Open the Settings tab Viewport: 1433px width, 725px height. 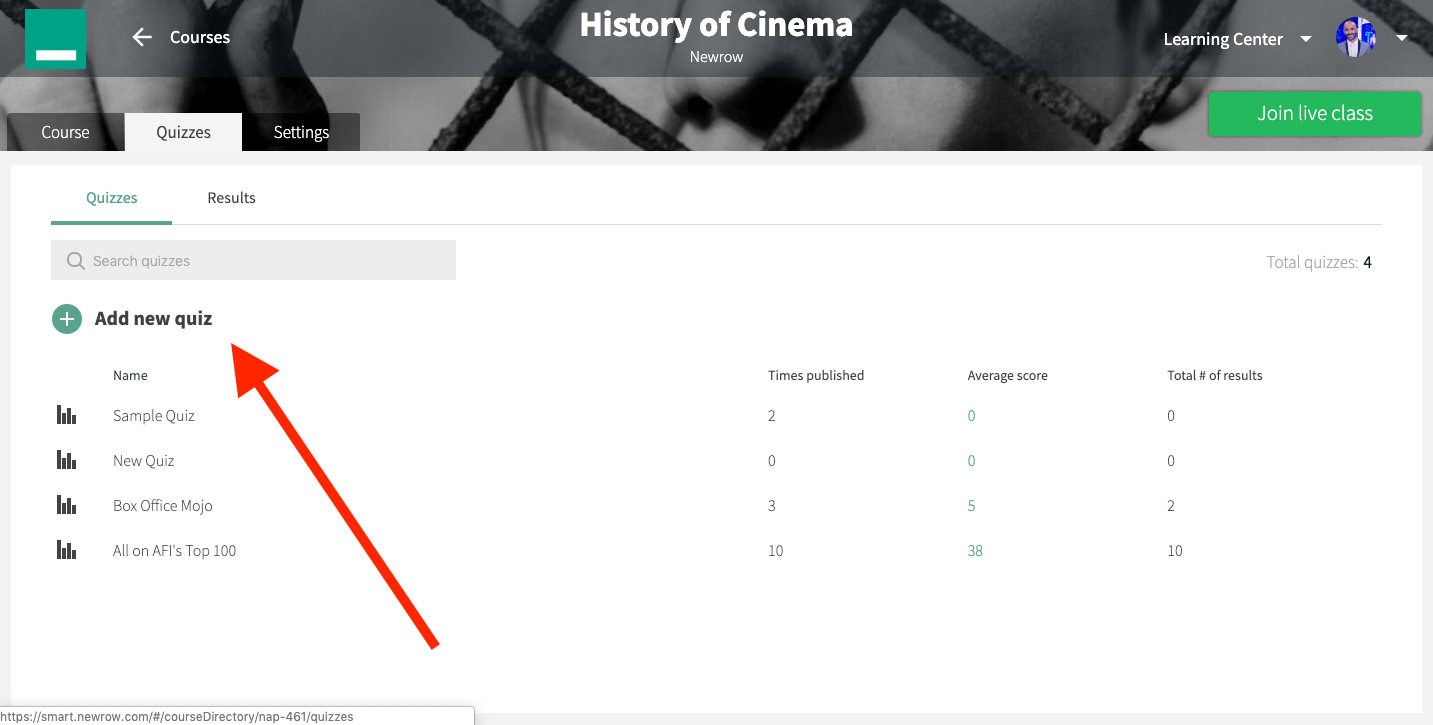pyautogui.click(x=301, y=132)
